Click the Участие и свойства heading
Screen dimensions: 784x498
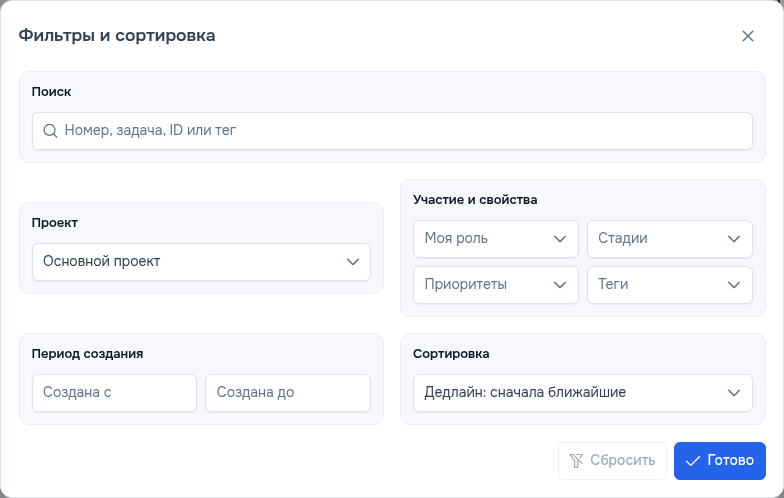[x=475, y=200]
